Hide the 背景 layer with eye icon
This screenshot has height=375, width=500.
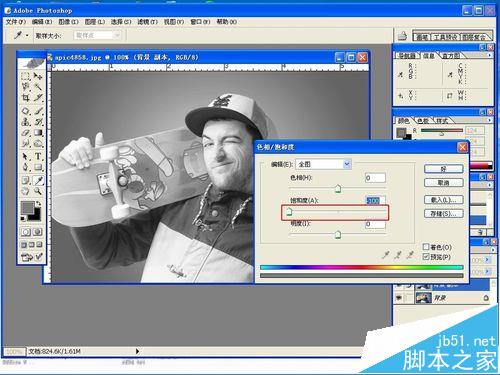(399, 298)
